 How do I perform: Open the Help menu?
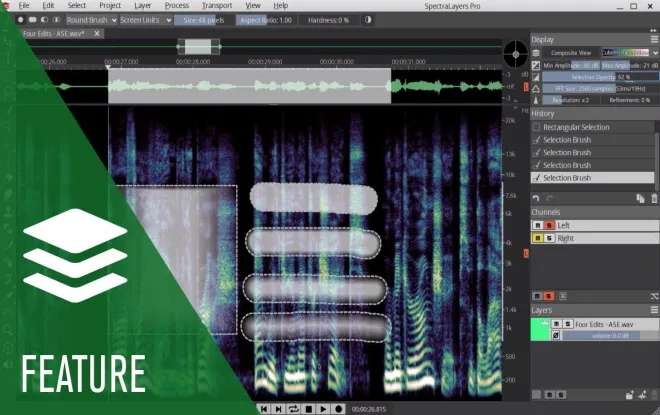tap(280, 5)
